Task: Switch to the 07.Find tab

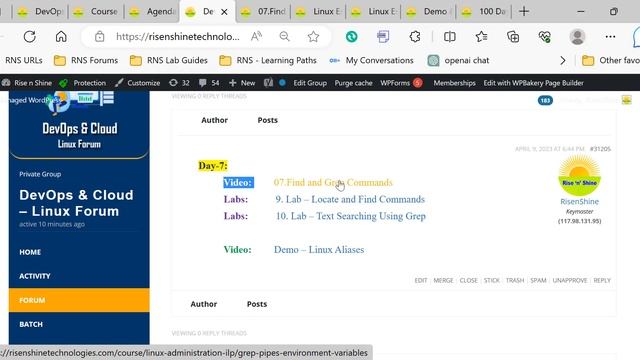Action: [263, 11]
